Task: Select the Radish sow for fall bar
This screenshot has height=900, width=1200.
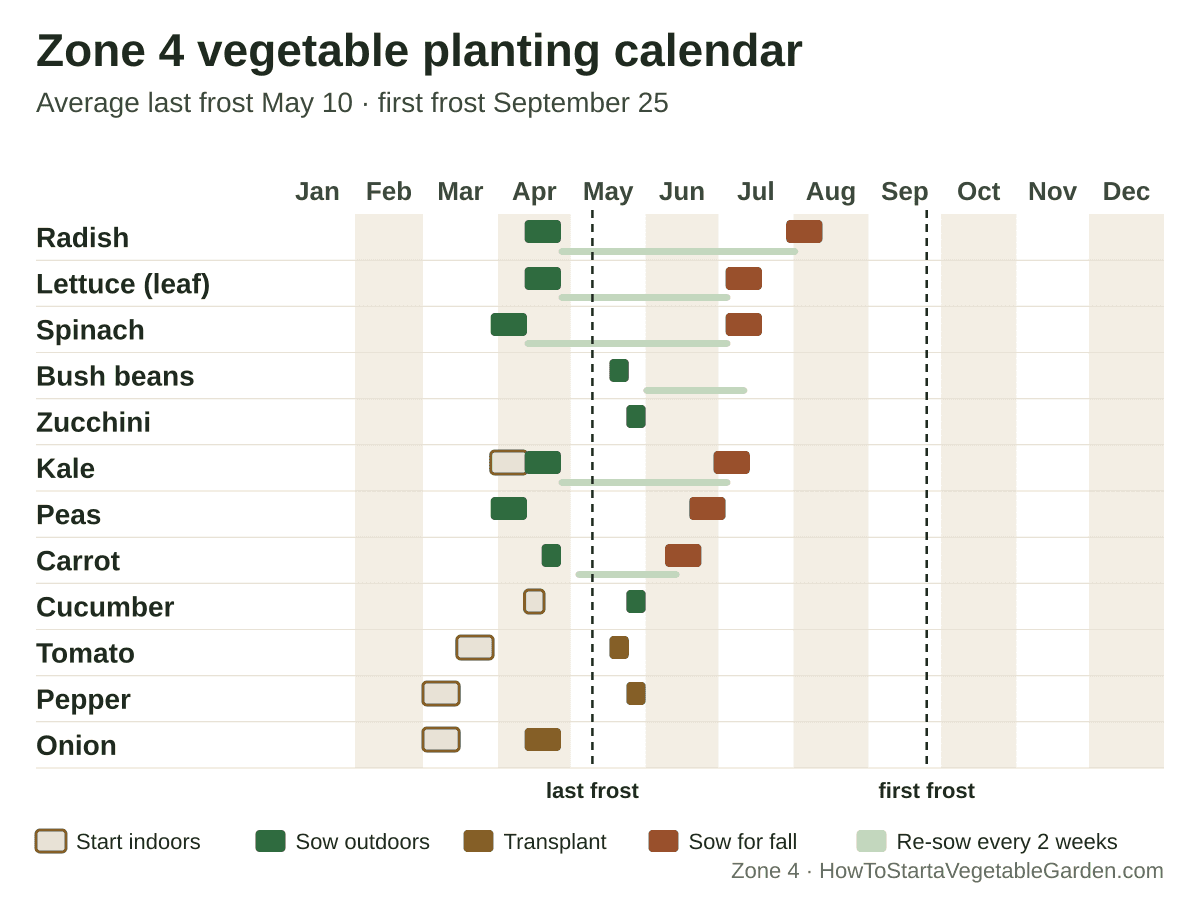Action: click(x=804, y=232)
